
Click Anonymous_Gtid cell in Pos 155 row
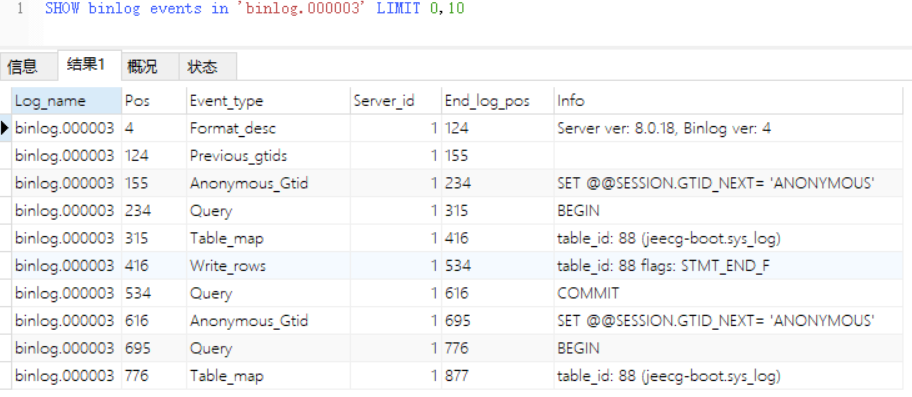268,183
